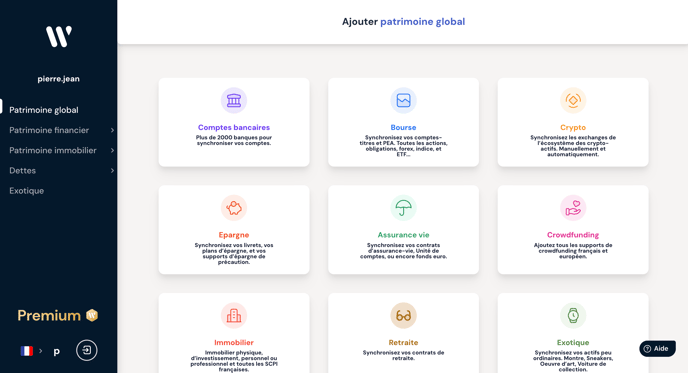
Task: Click the Epargne title link
Action: [x=234, y=235]
